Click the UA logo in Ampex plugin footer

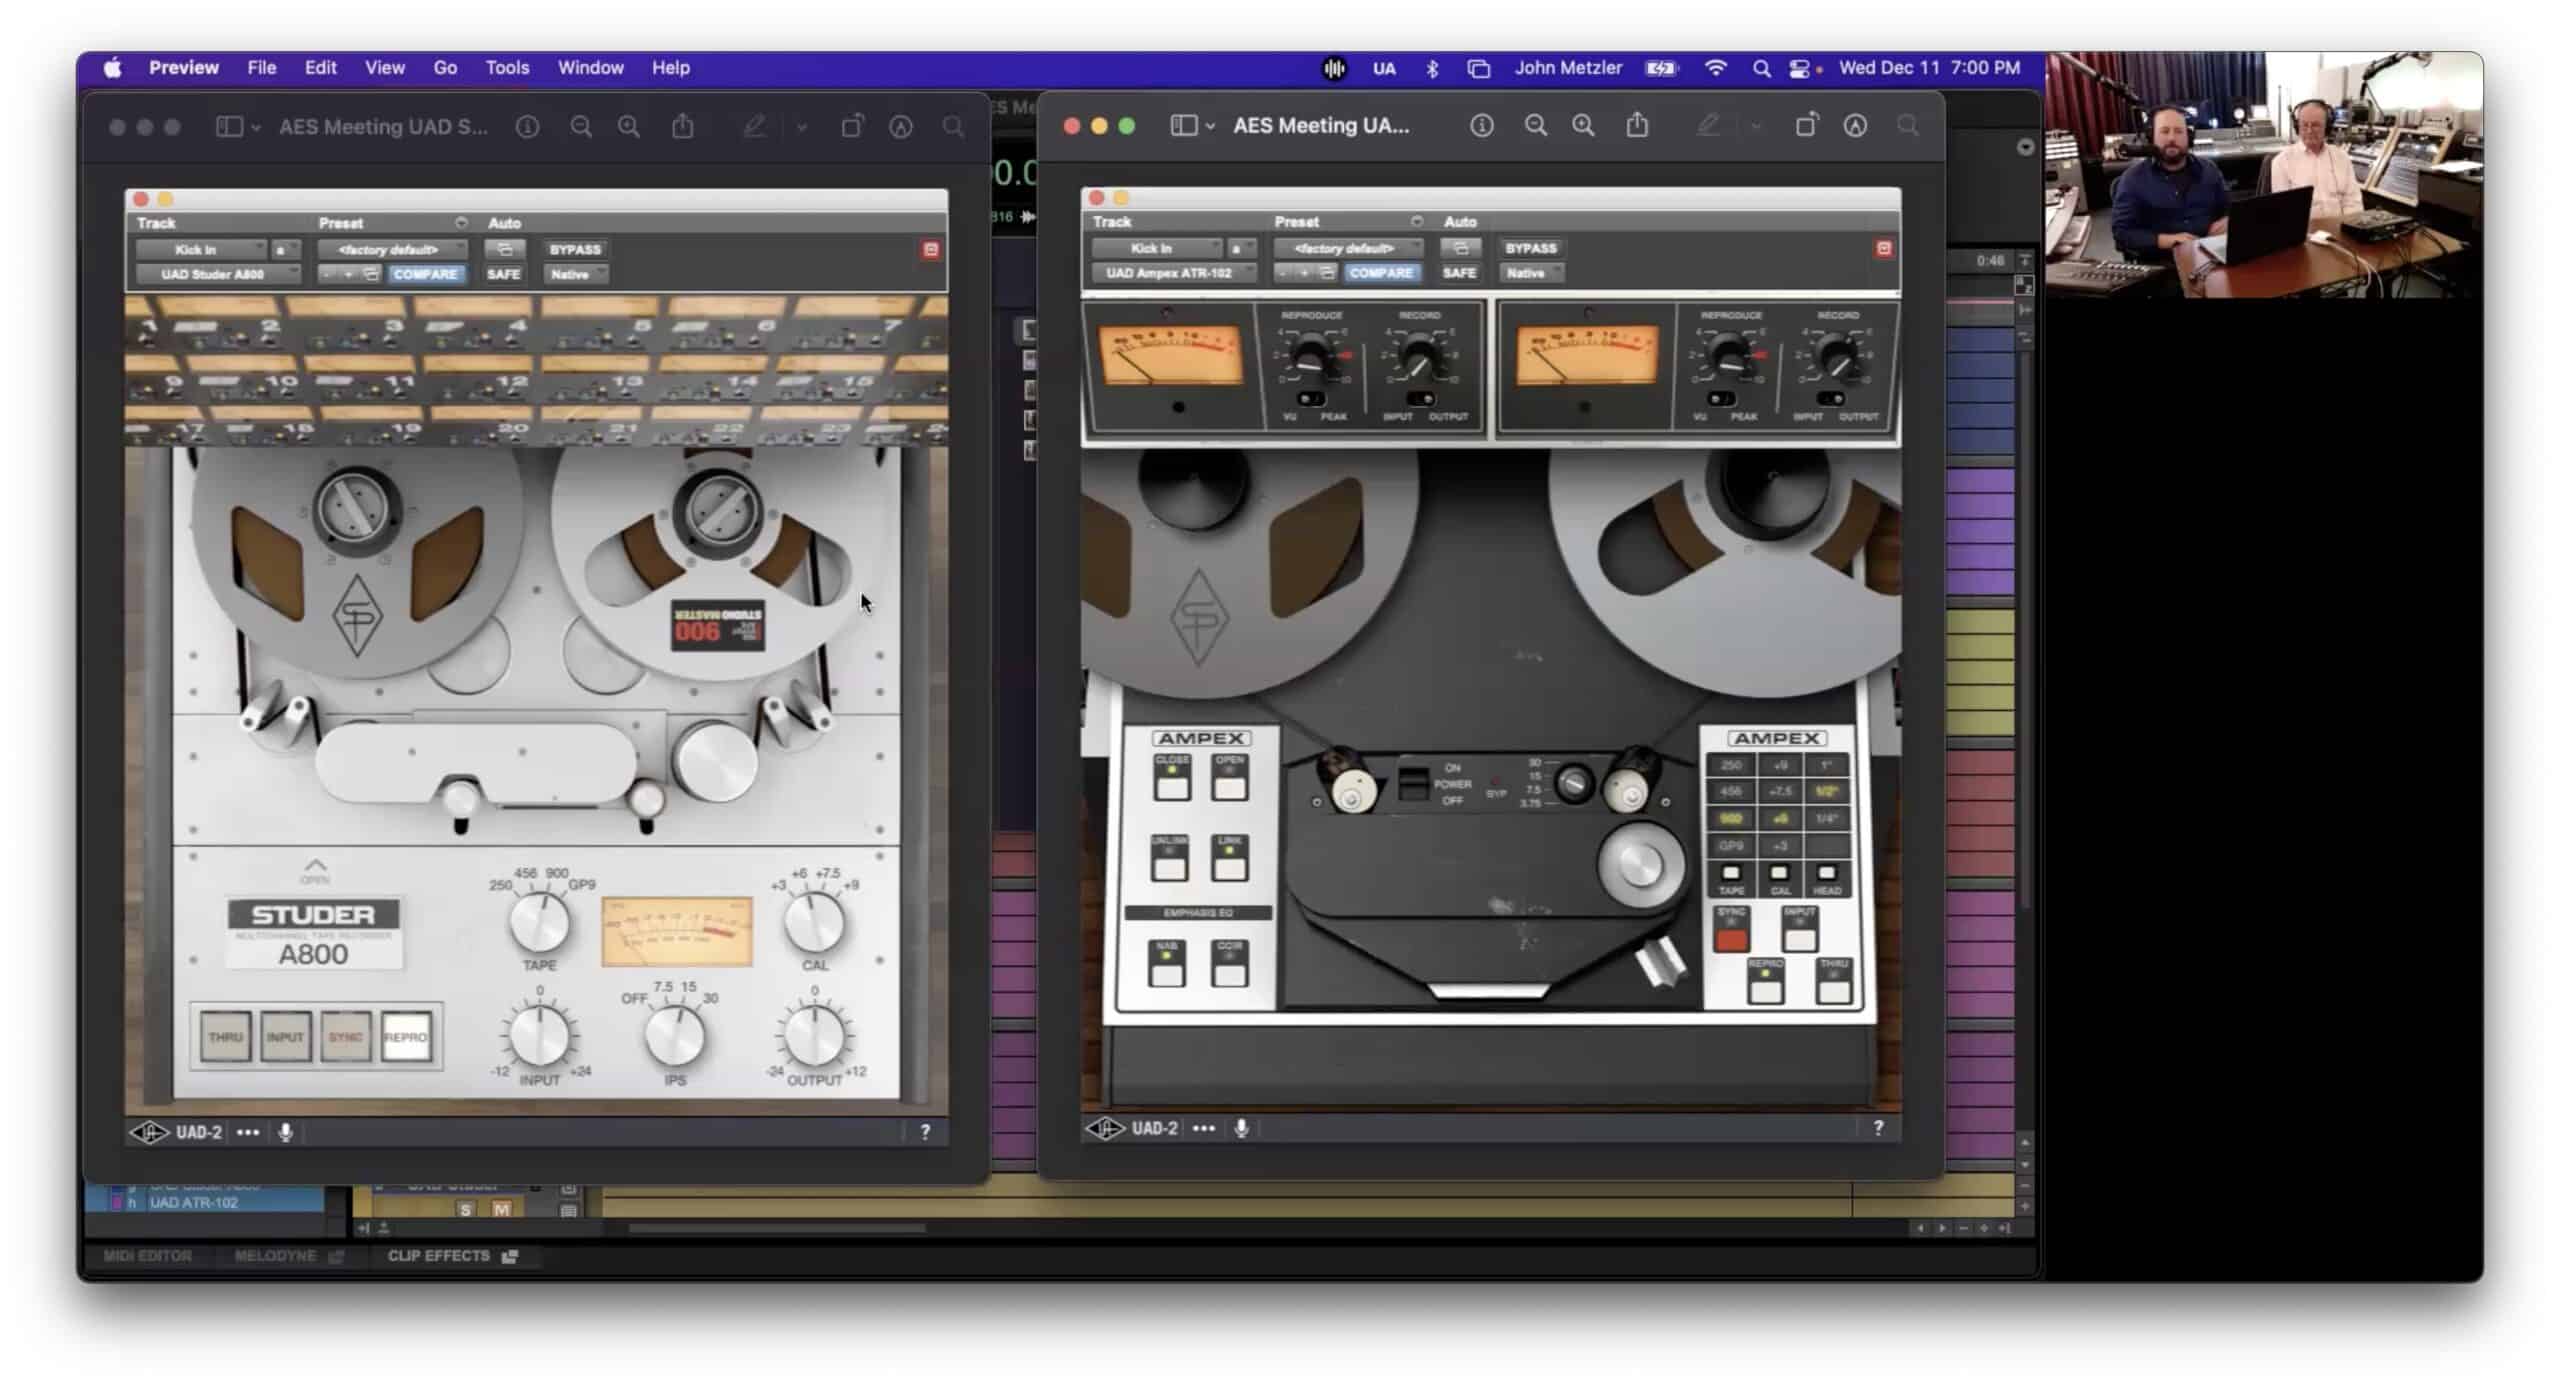[1105, 1128]
